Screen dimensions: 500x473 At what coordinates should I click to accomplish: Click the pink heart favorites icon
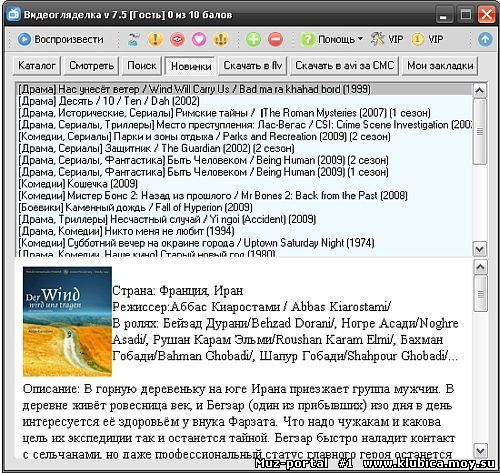pos(199,39)
